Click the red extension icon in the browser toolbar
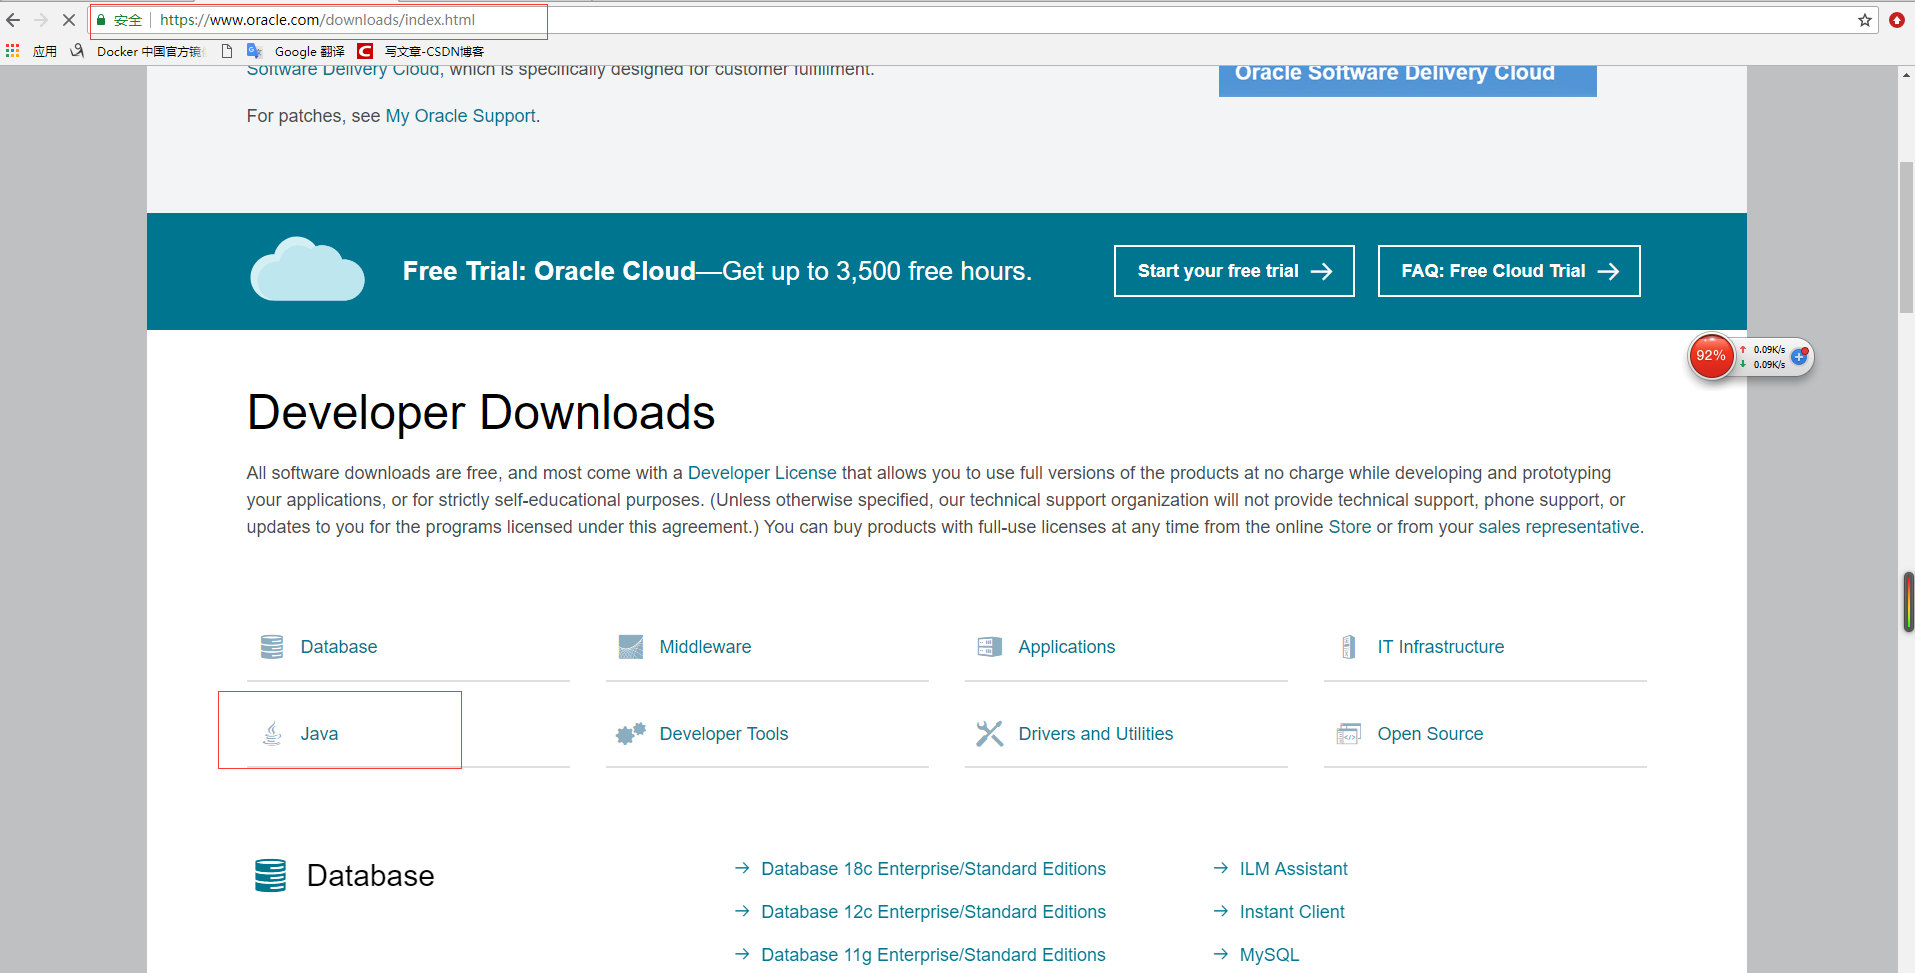 1897,20
